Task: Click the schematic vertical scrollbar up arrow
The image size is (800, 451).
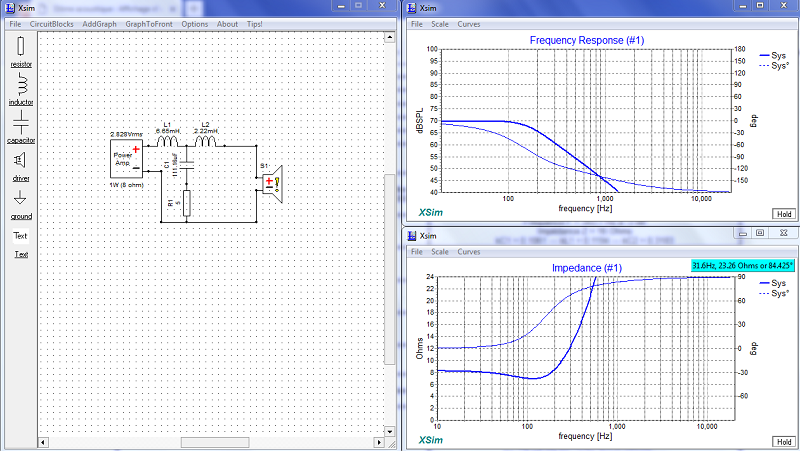Action: (390, 37)
